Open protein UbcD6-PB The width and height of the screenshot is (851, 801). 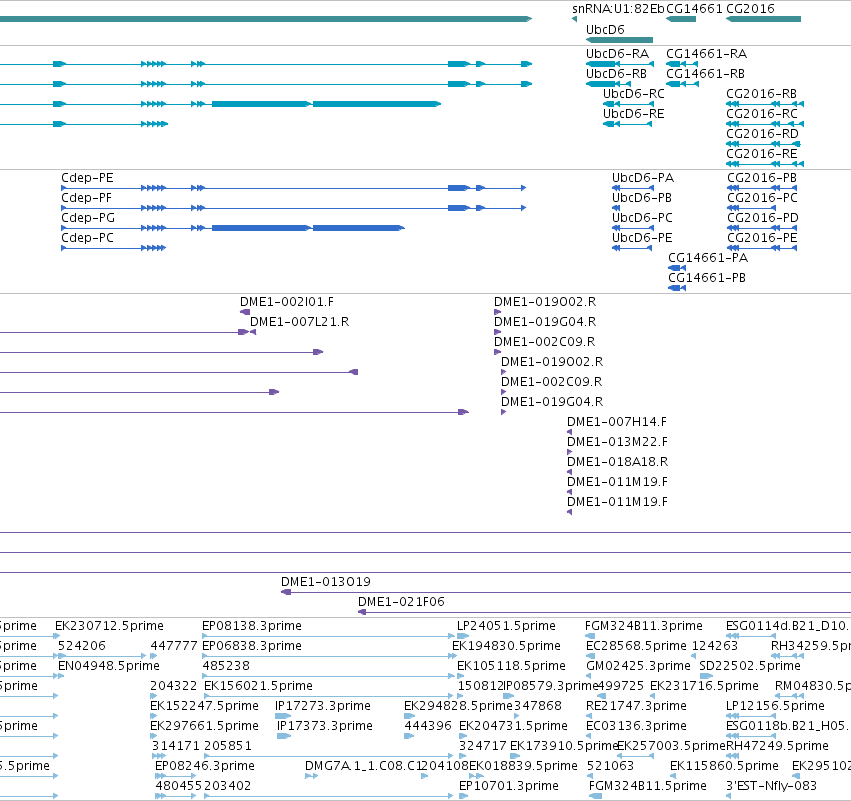pyautogui.click(x=642, y=198)
